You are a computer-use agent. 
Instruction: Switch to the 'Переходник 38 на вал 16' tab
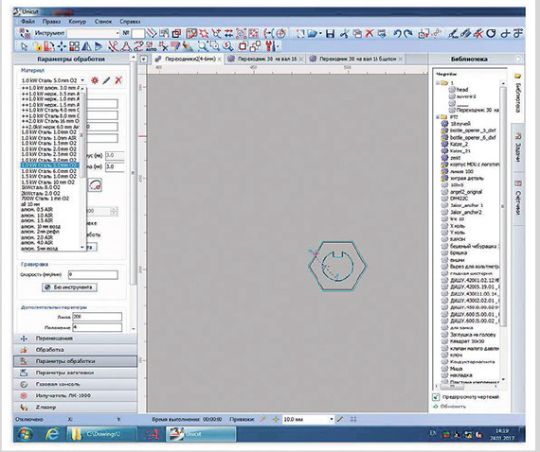point(264,59)
